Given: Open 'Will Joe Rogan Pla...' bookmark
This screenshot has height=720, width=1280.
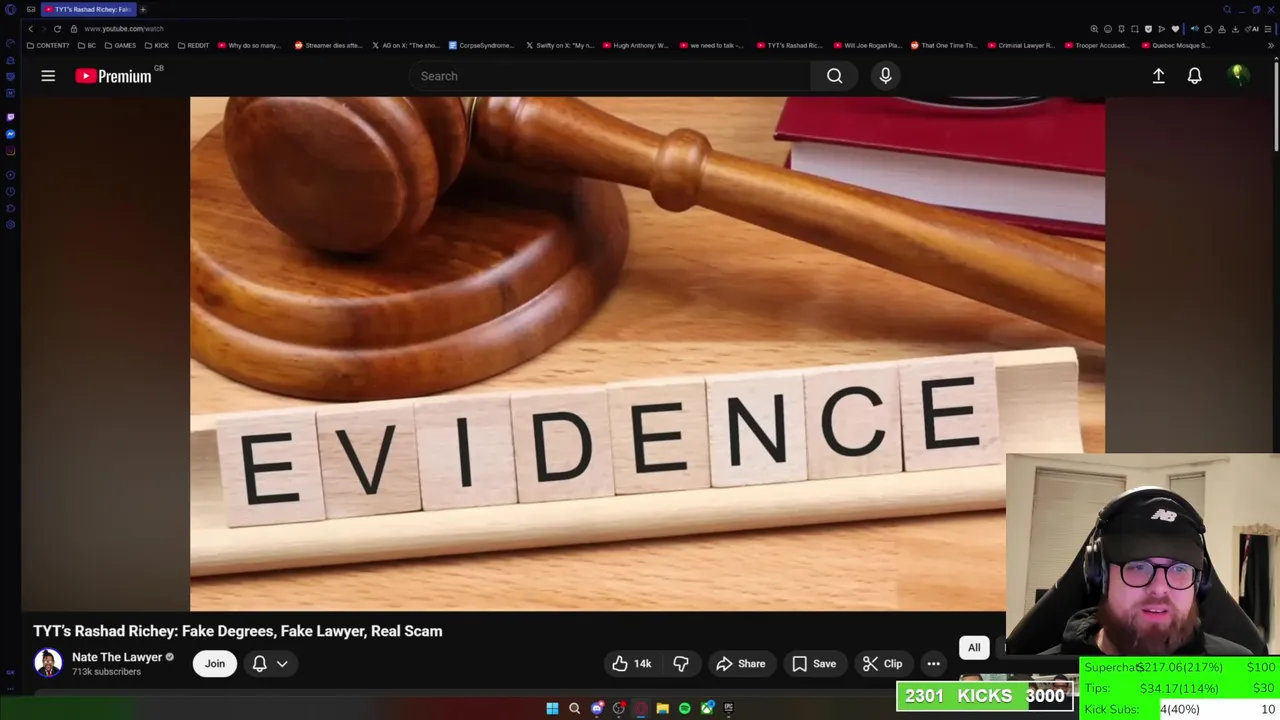Looking at the screenshot, I should [867, 45].
